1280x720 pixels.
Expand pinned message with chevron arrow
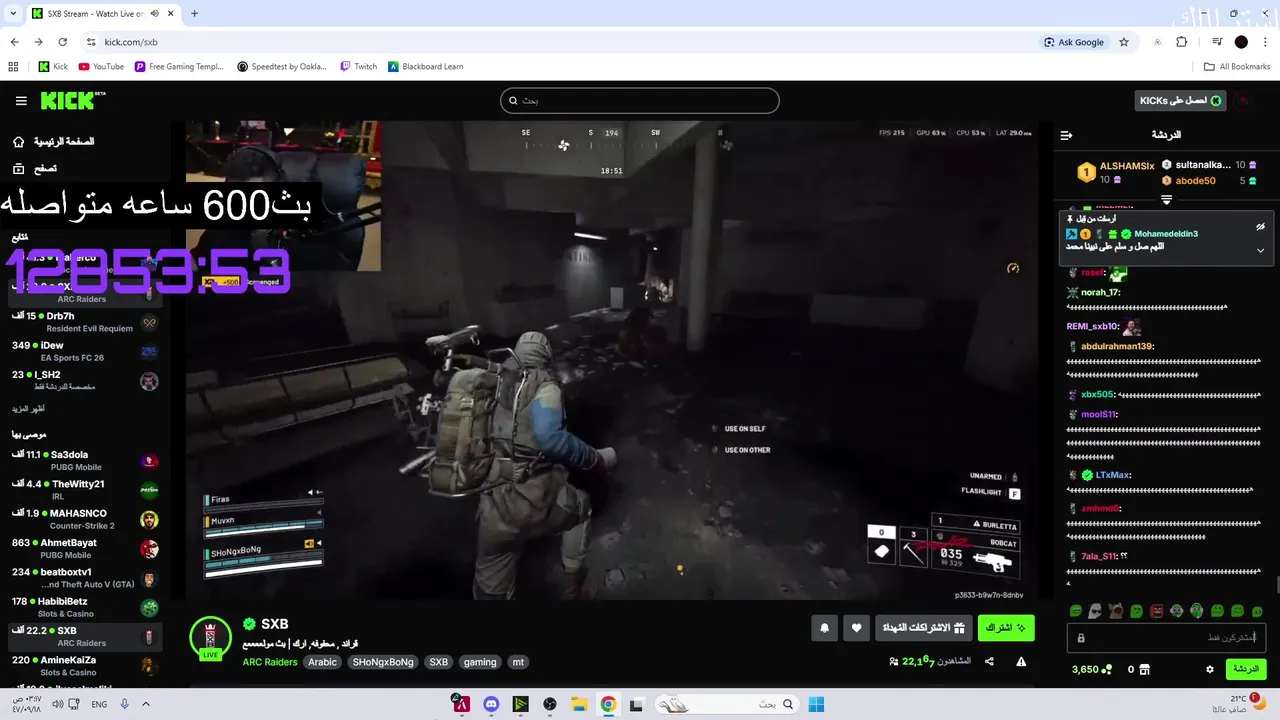tap(1260, 250)
